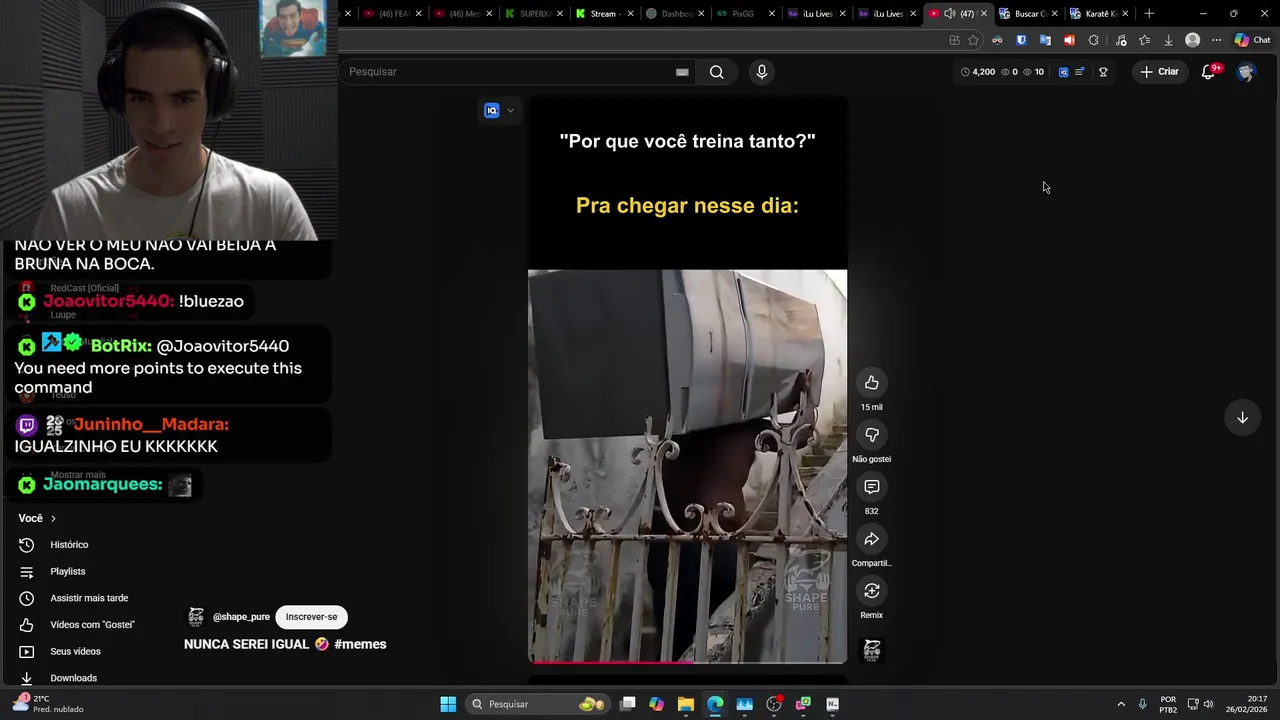Image resolution: width=1280 pixels, height=720 pixels.
Task: Open browser settings three-dot menu
Action: (x=1216, y=40)
